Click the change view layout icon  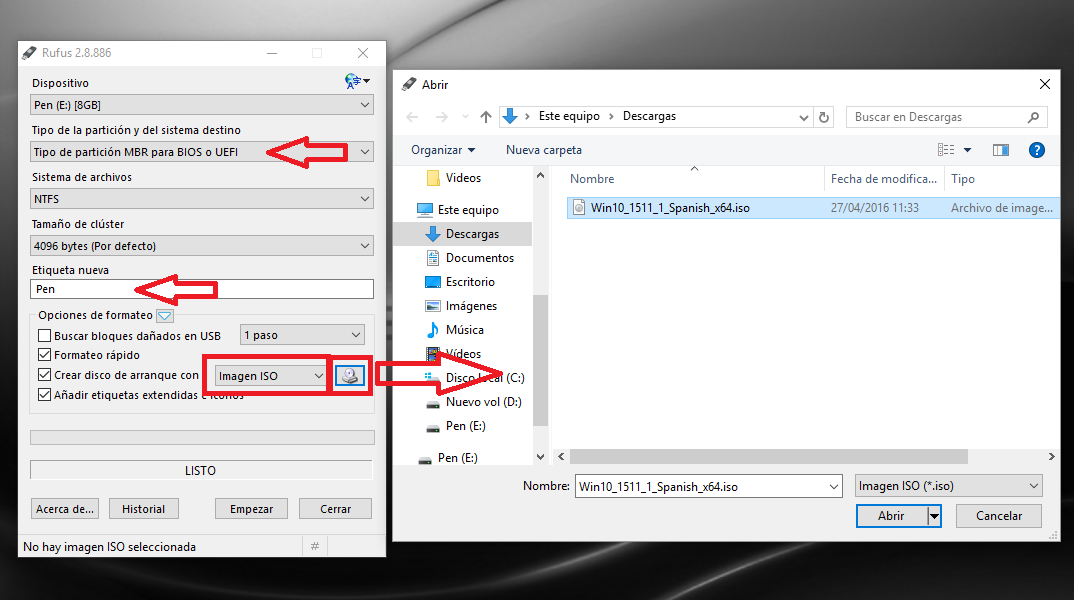(946, 150)
